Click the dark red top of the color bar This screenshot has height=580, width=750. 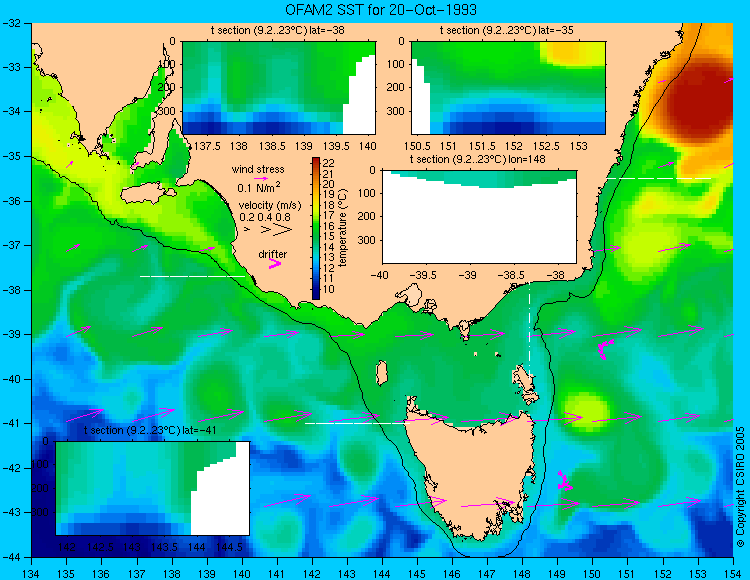pyautogui.click(x=316, y=161)
